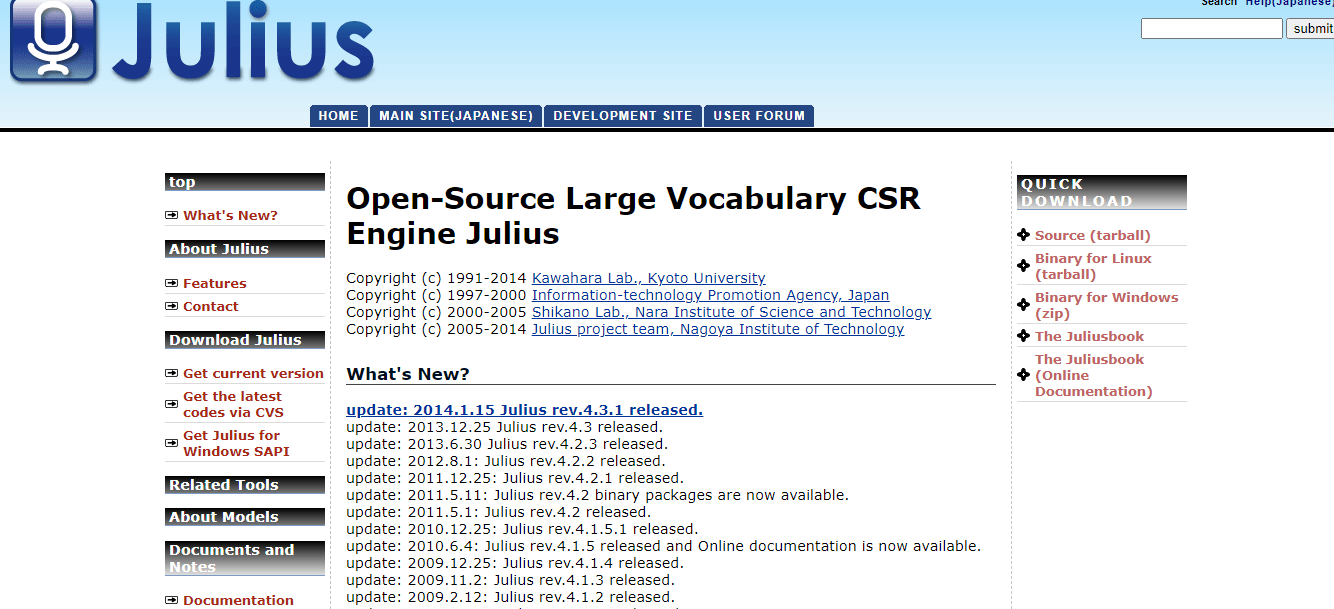
Task: Click the Documents and Notes sidebar header
Action: 245,558
